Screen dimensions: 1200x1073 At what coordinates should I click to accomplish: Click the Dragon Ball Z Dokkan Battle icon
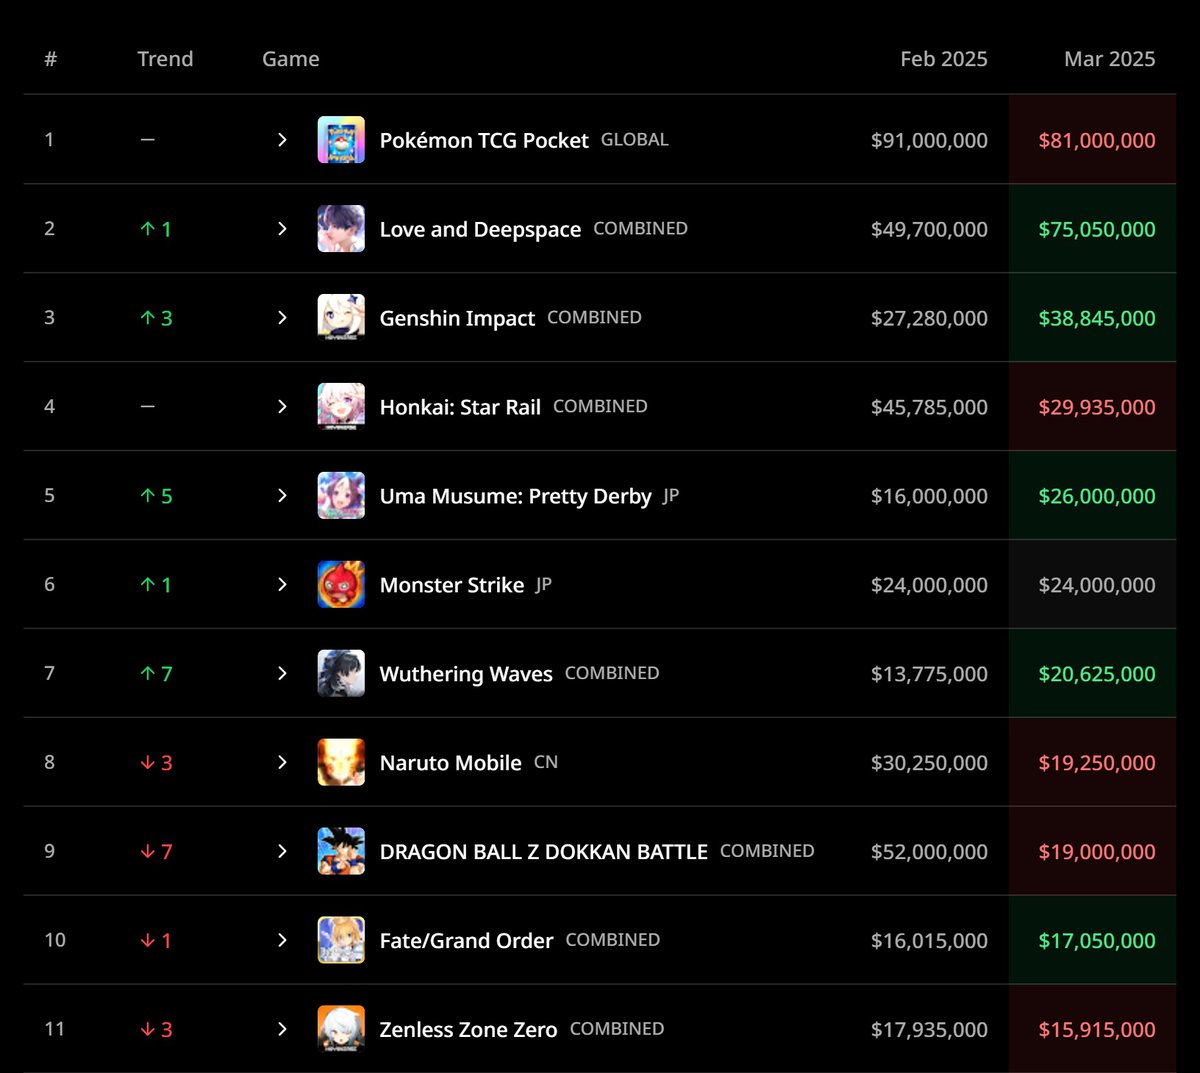coord(341,852)
